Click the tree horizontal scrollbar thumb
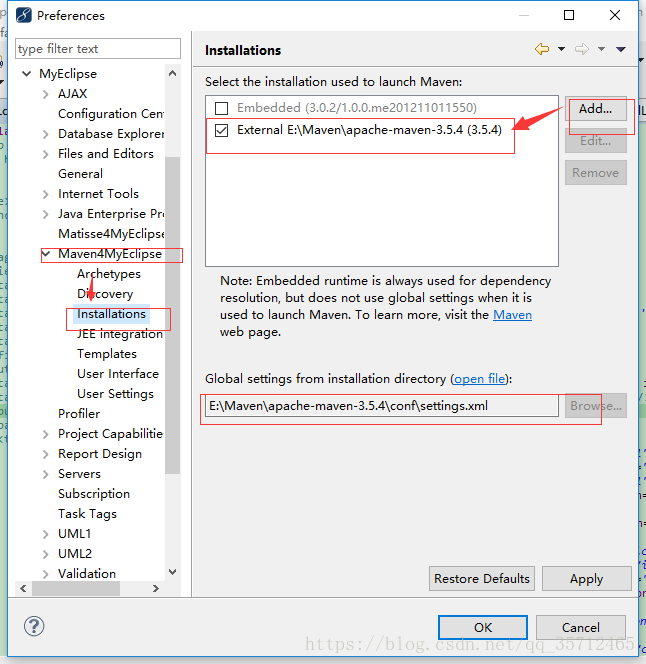The height and width of the screenshot is (664, 646). tap(76, 589)
